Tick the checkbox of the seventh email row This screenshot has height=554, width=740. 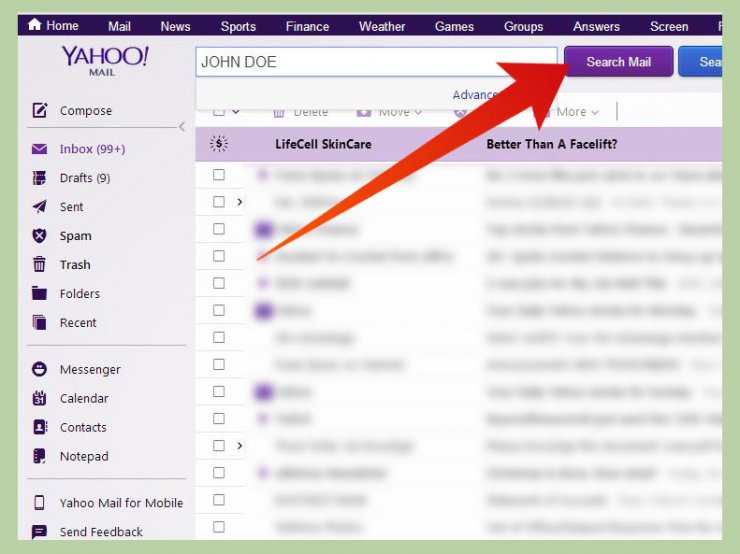[219, 337]
